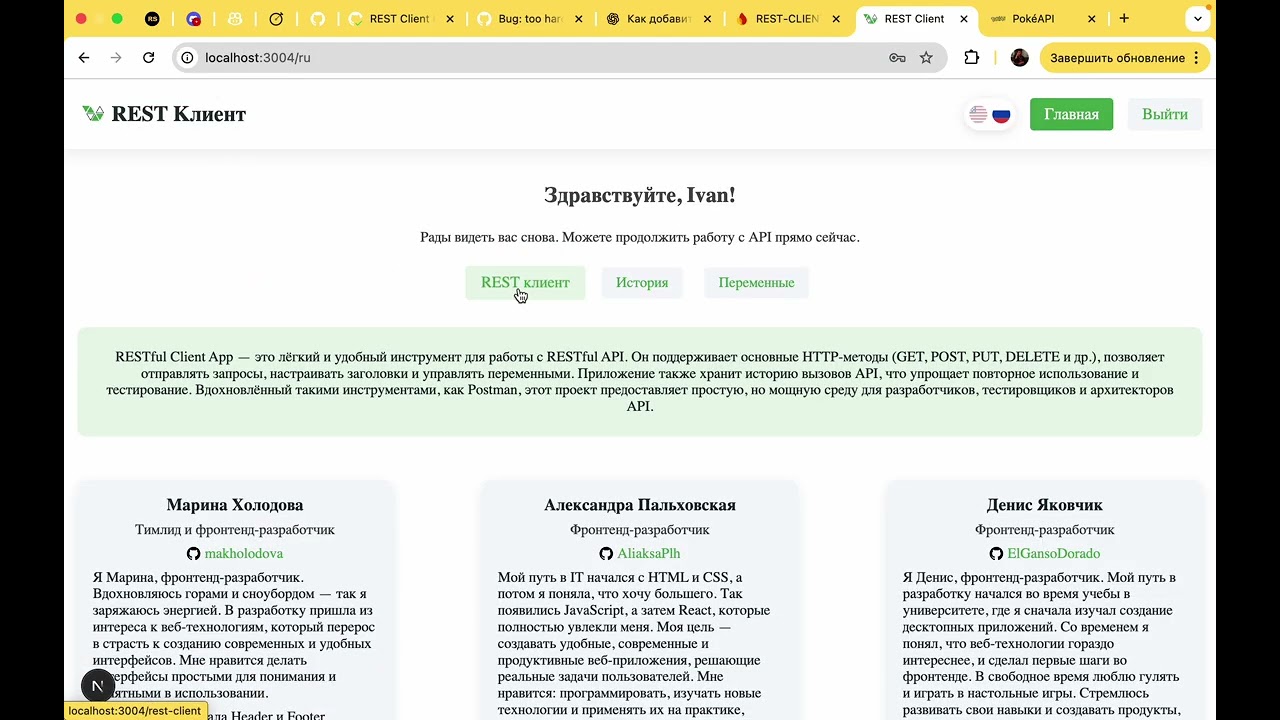
Task: Switch language with the US flag
Action: pos(978,114)
